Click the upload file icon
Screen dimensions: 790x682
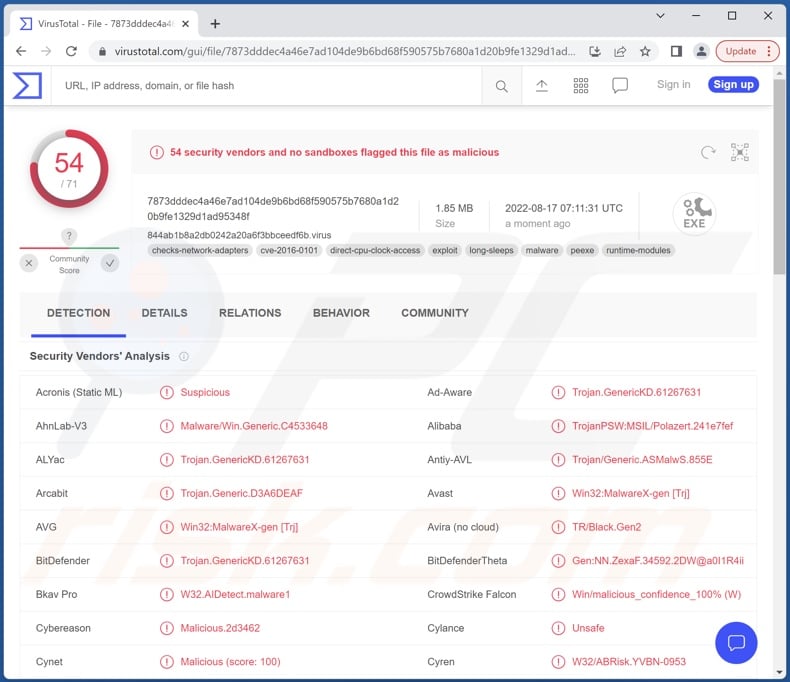click(541, 86)
